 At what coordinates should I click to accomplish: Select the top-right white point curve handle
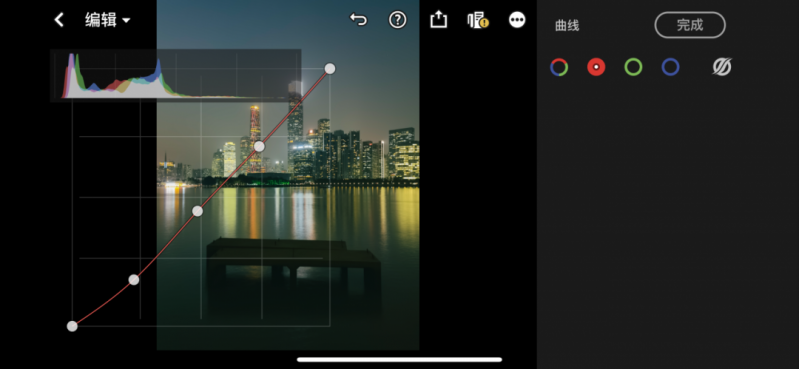click(330, 69)
